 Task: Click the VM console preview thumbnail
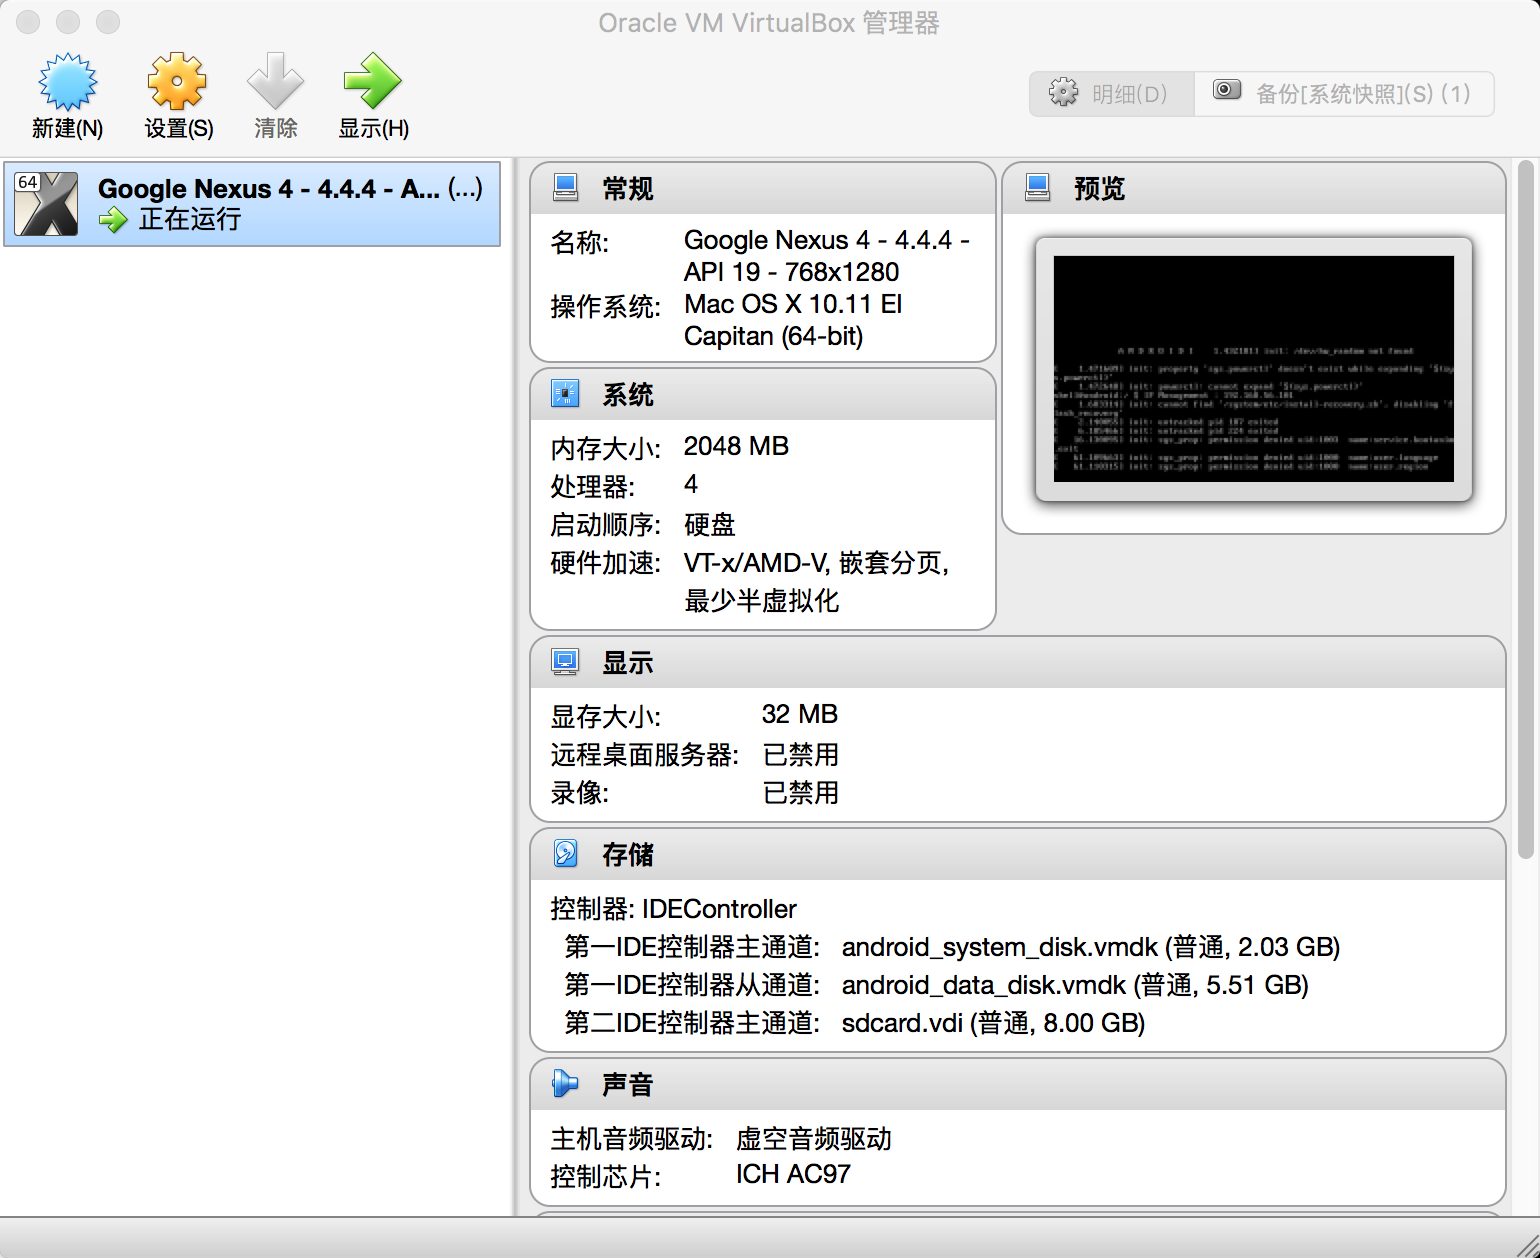[x=1254, y=369]
